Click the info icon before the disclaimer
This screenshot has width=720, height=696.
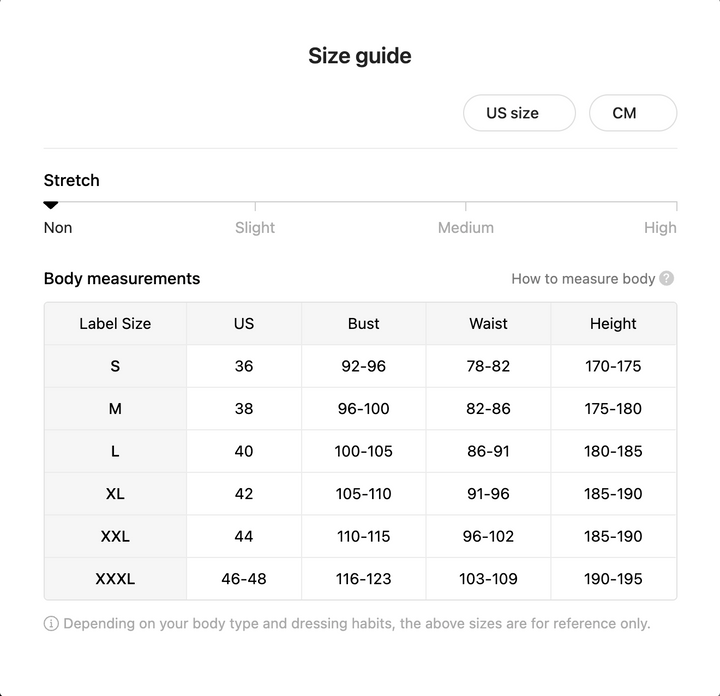click(51, 623)
